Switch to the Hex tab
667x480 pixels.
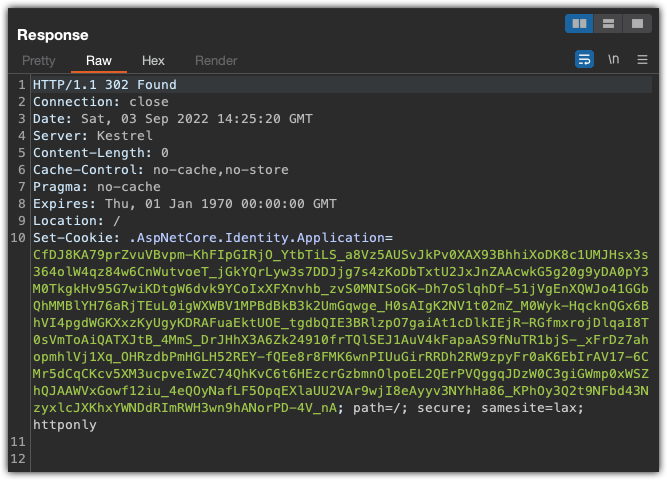tap(153, 60)
